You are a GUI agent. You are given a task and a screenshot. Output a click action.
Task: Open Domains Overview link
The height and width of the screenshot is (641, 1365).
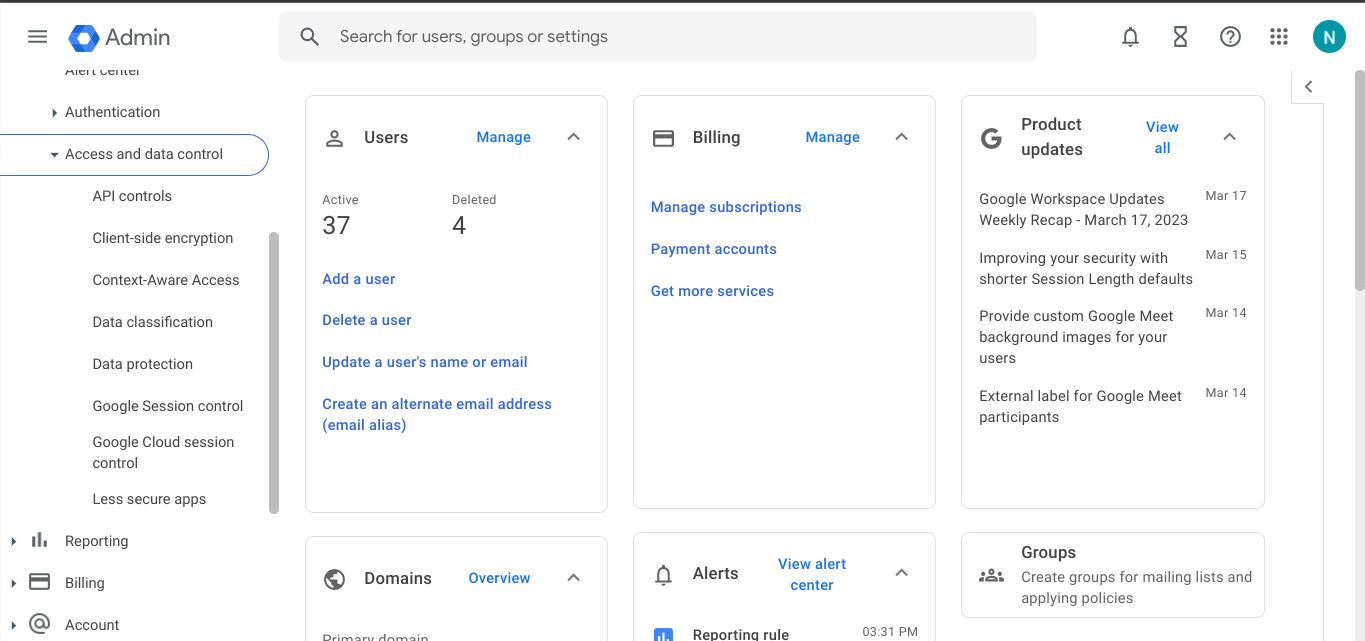pos(499,578)
